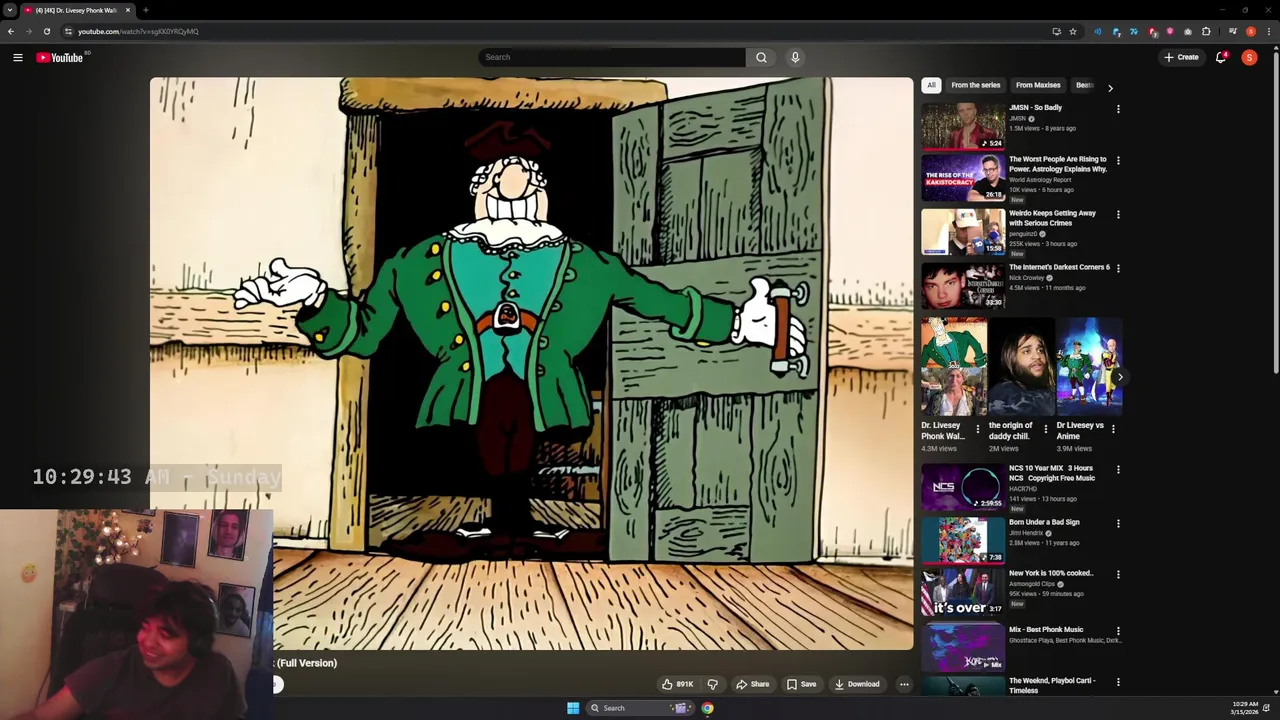The height and width of the screenshot is (720, 1280).
Task: Go back with browser back arrow
Action: (x=11, y=31)
